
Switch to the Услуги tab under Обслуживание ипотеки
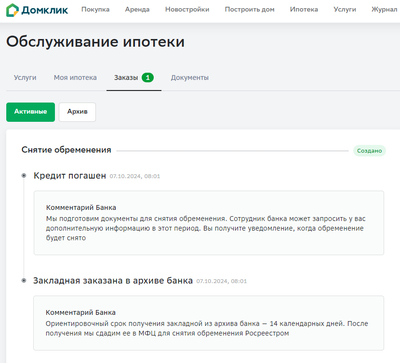[x=25, y=78]
